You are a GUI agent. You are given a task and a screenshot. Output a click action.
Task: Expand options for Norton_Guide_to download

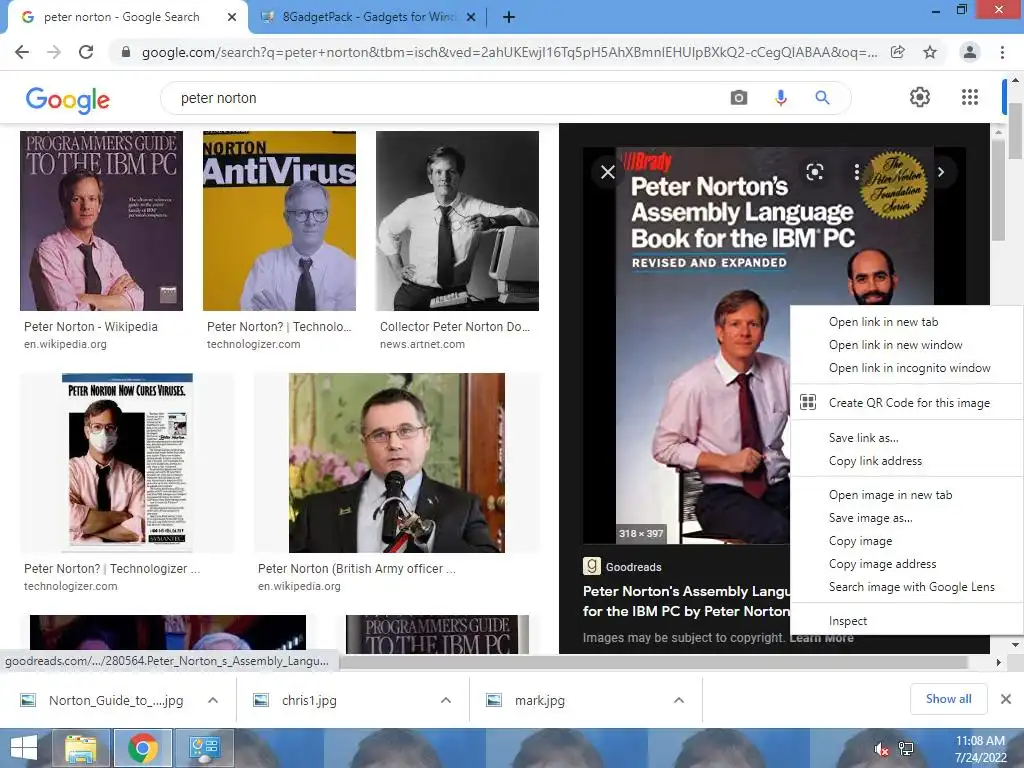213,700
